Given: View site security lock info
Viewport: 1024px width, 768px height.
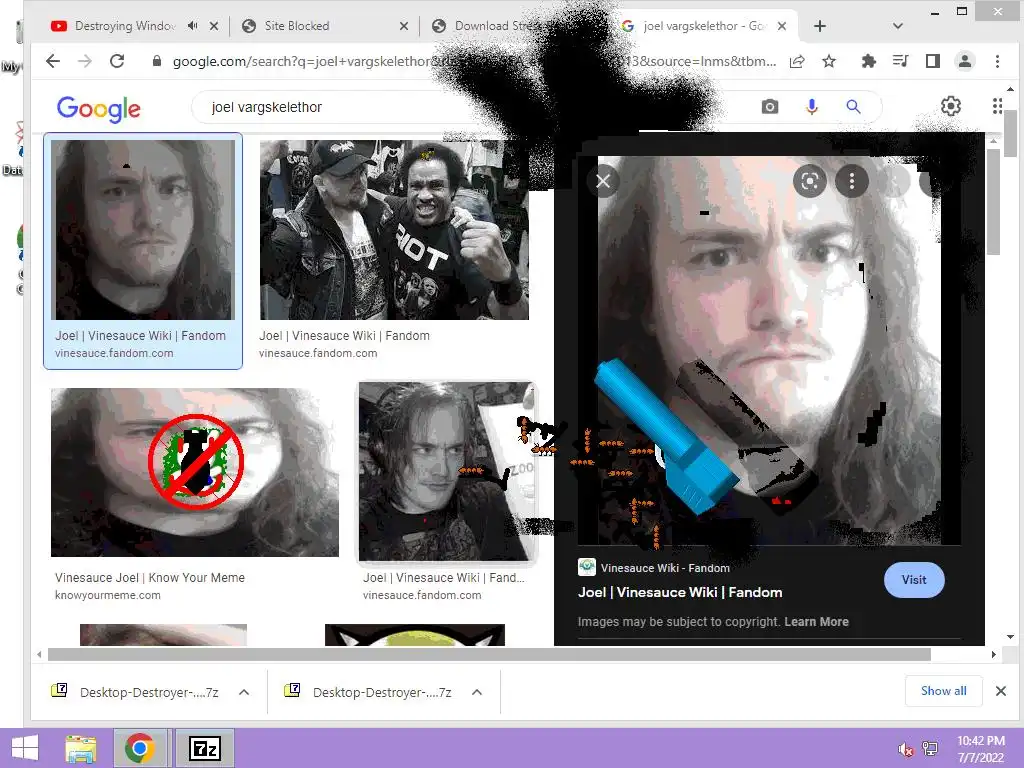Looking at the screenshot, I should tap(157, 61).
